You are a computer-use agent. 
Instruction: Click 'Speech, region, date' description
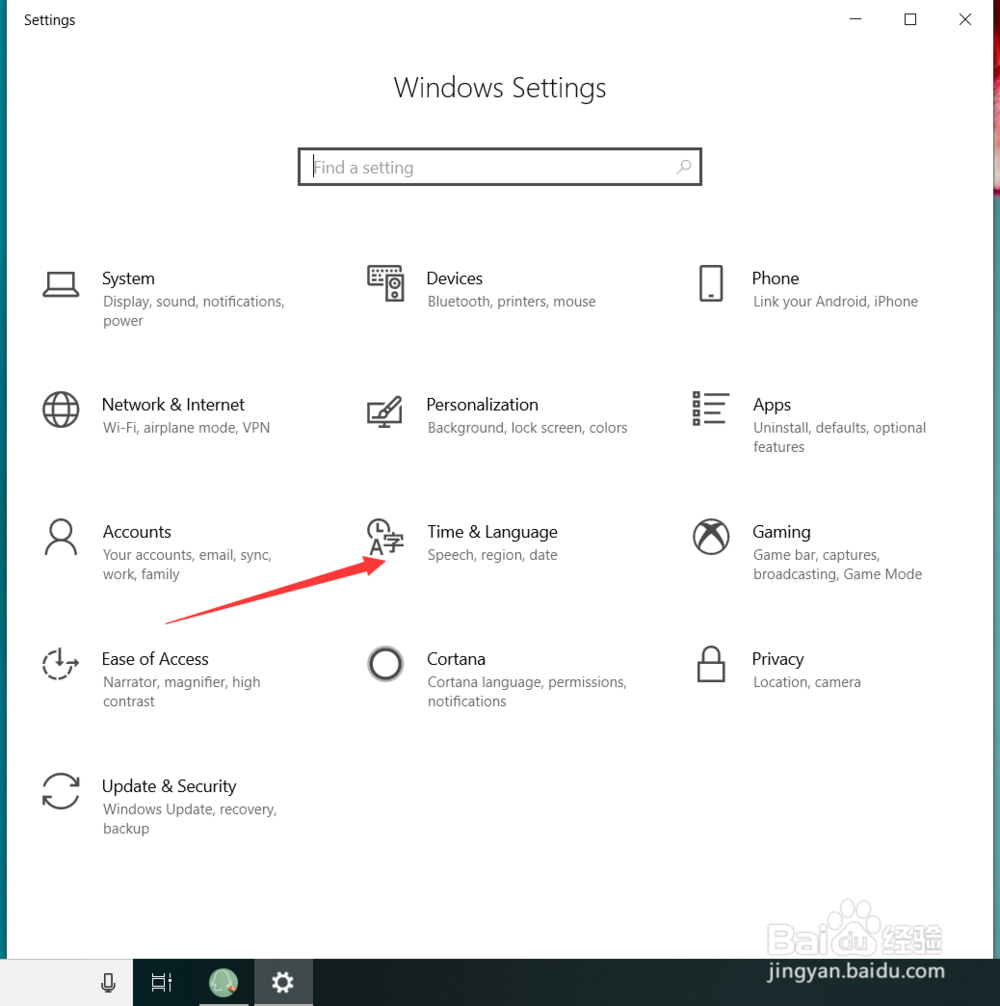point(493,555)
